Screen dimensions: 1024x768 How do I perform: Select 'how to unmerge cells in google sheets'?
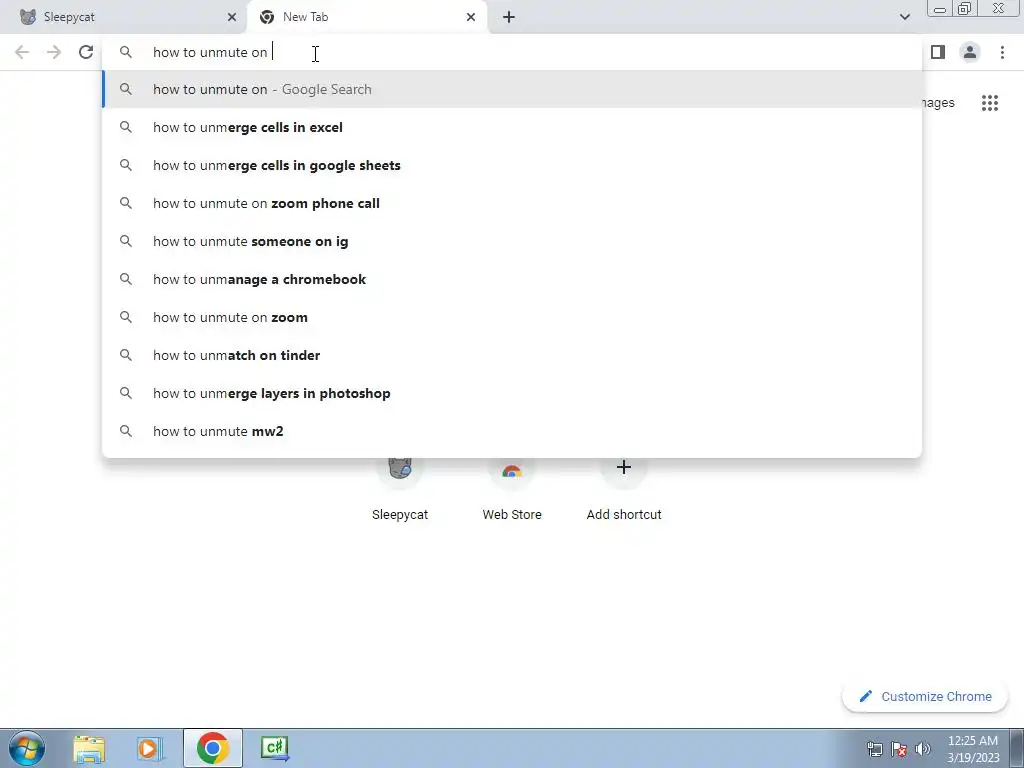512,165
